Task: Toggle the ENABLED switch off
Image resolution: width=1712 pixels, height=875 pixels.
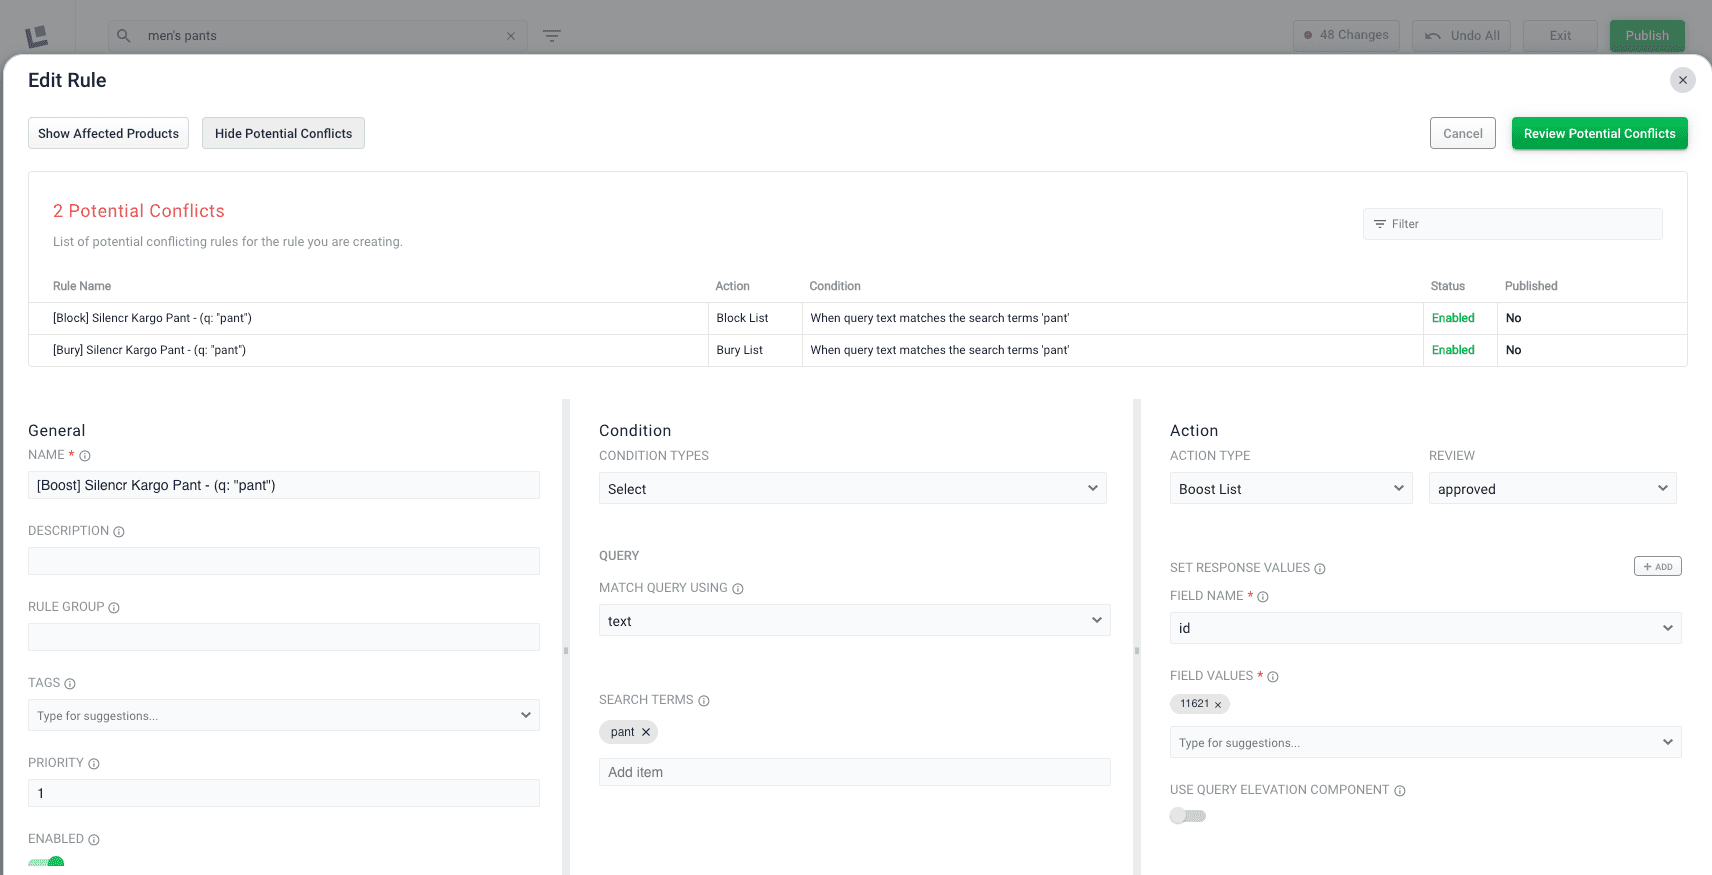Action: (x=46, y=862)
